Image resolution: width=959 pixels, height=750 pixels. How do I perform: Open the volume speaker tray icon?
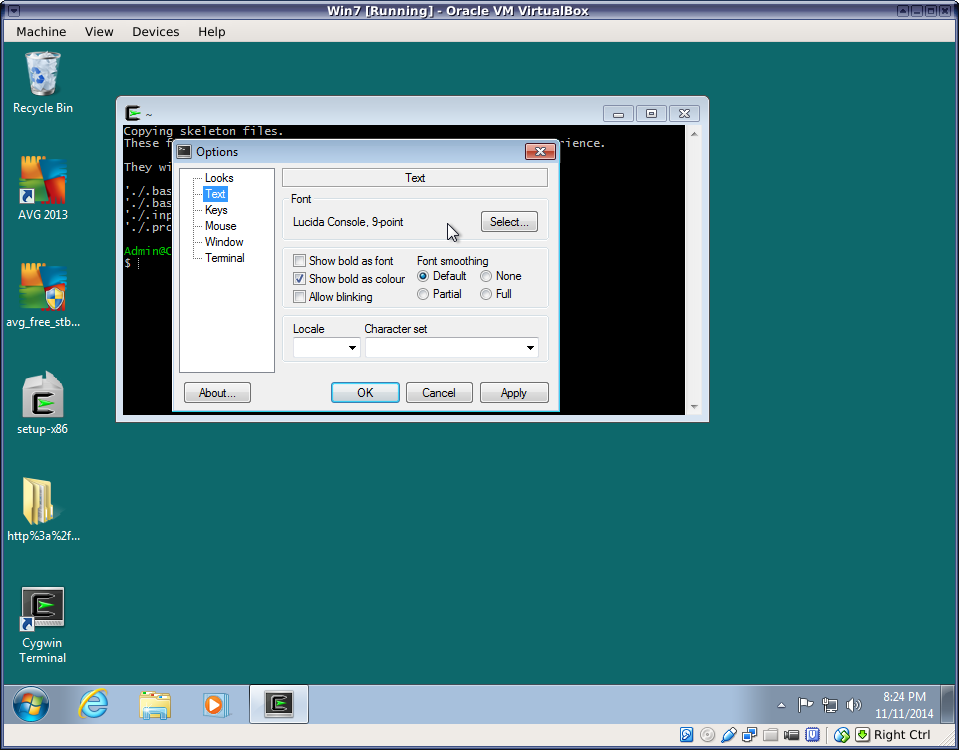tap(854, 705)
